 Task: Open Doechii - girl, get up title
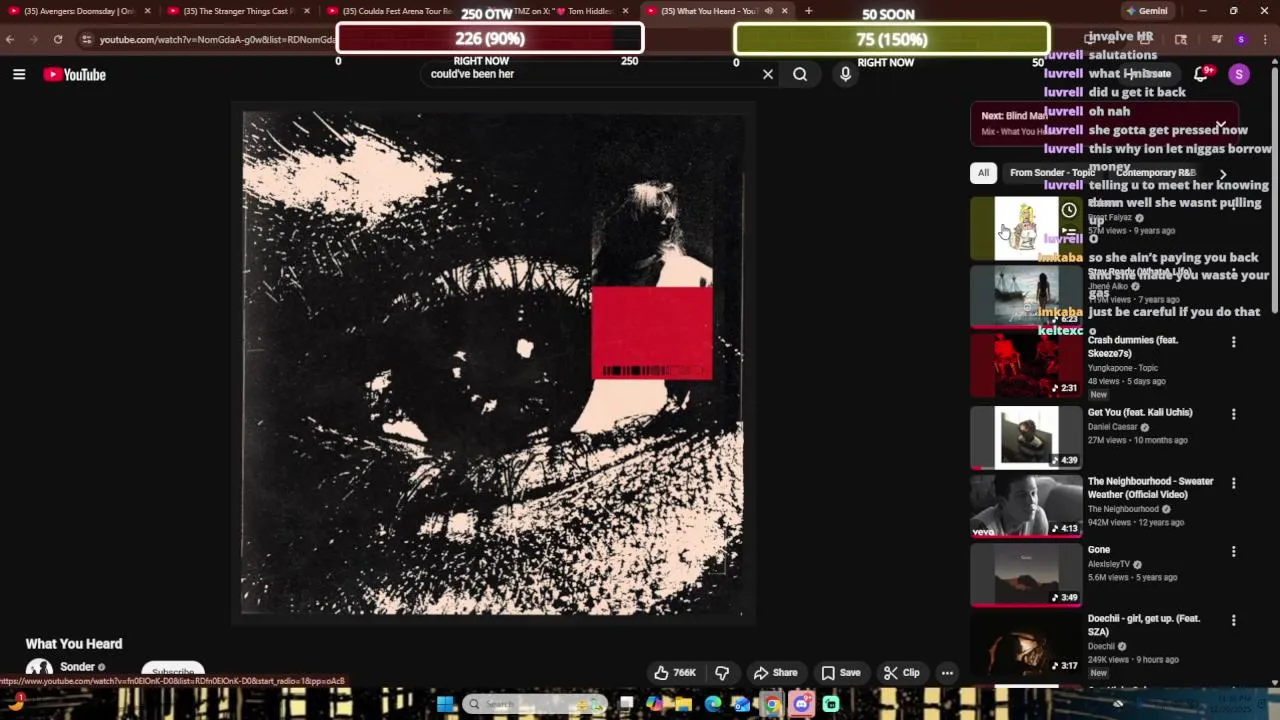coord(1144,625)
